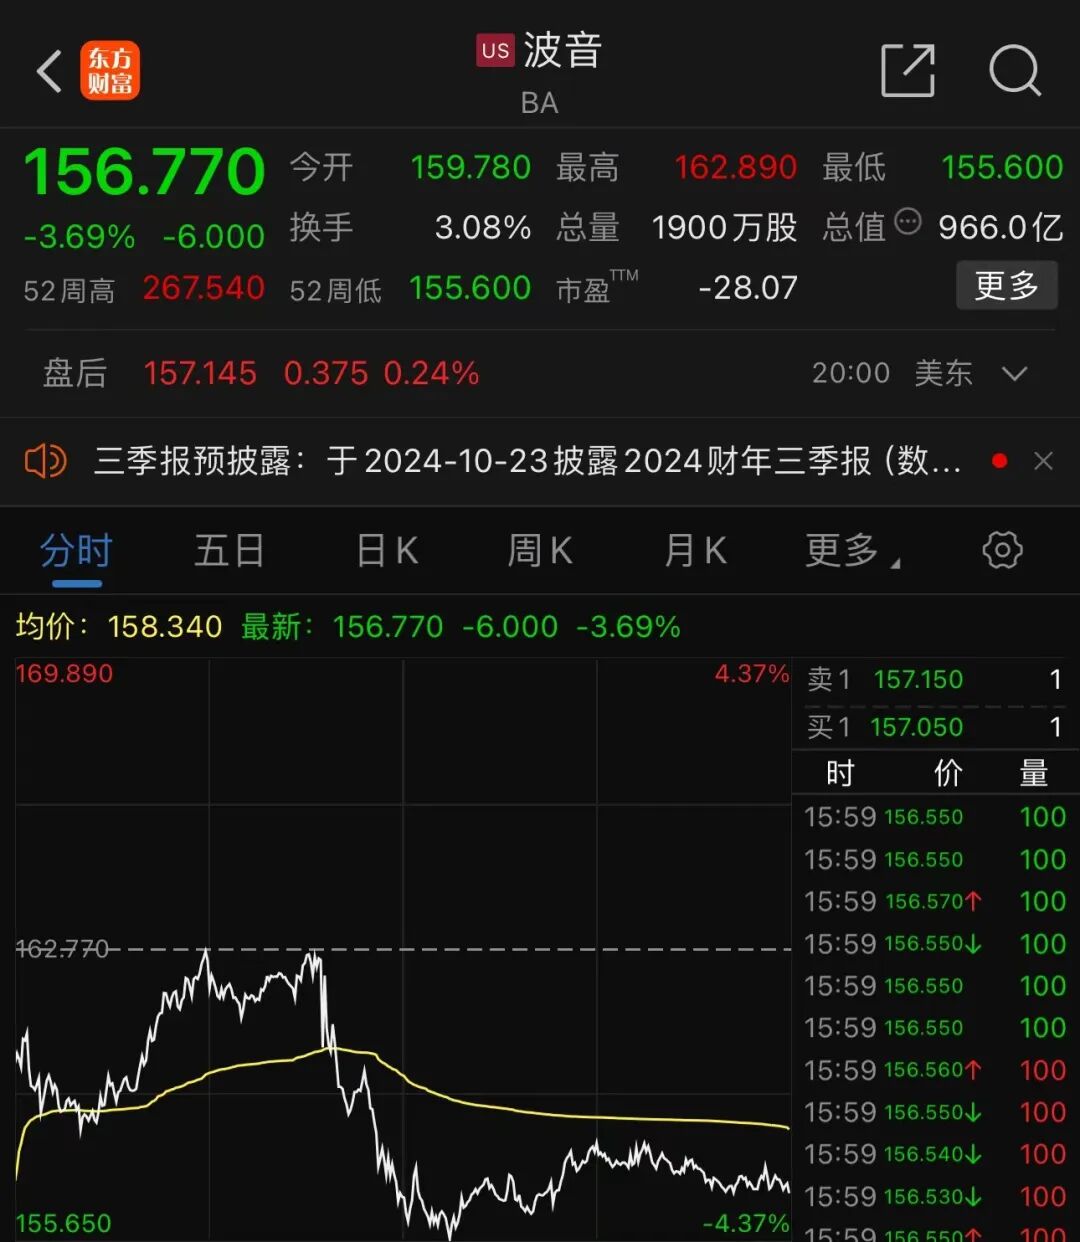1080x1242 pixels.
Task: Tap the after-hours price 157.145
Action: (x=200, y=373)
